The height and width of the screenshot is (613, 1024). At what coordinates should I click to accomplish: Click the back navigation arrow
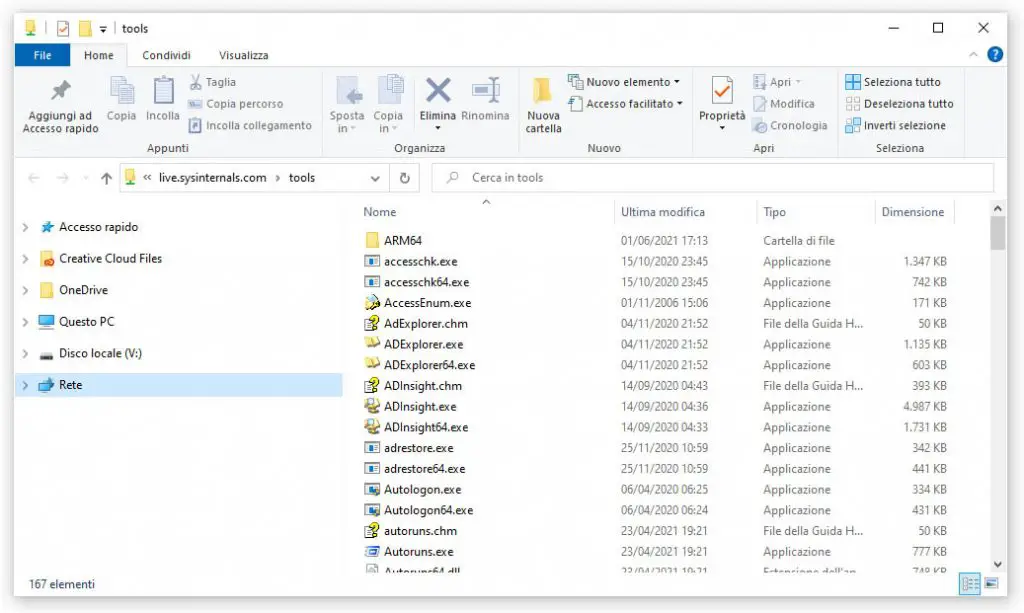[34, 178]
